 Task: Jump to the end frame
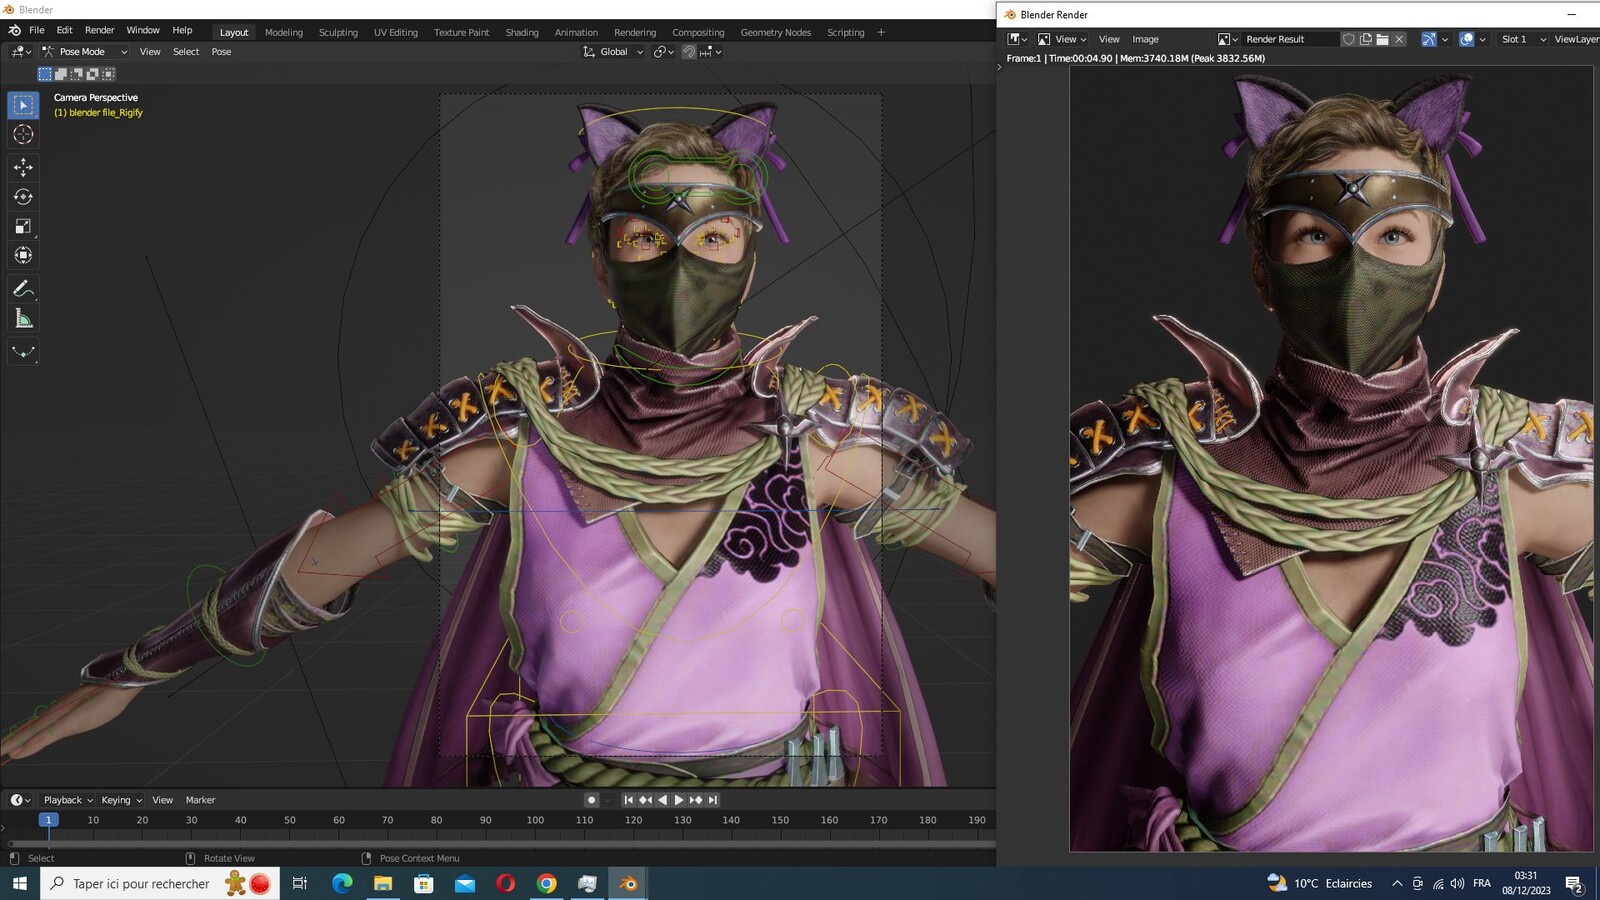pos(713,800)
